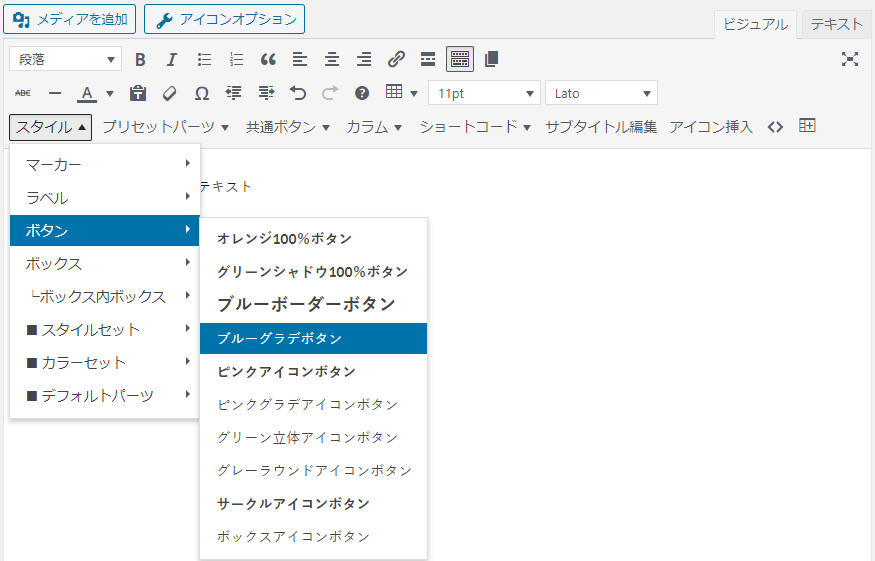Click the insert link icon
Viewport: 875px width, 561px height.
coord(396,59)
